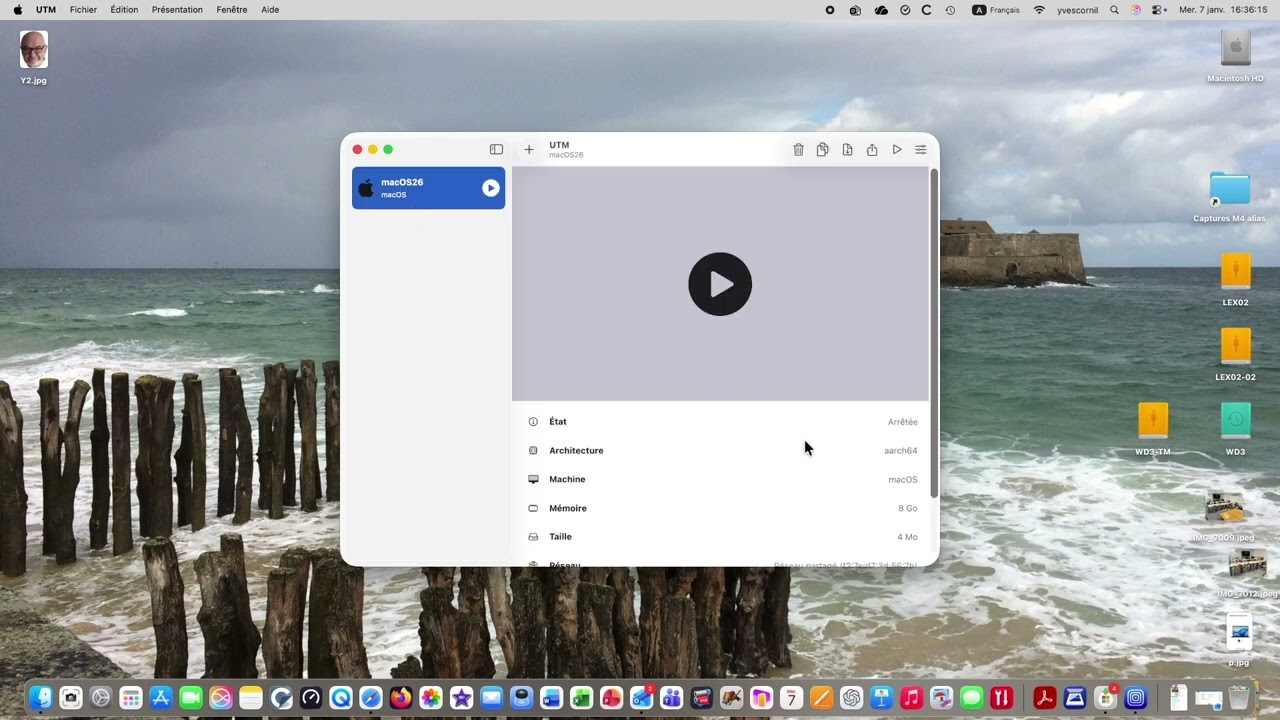Viewport: 1280px width, 720px height.
Task: Open VM settings sliders icon in UTM toolbar
Action: 921,149
